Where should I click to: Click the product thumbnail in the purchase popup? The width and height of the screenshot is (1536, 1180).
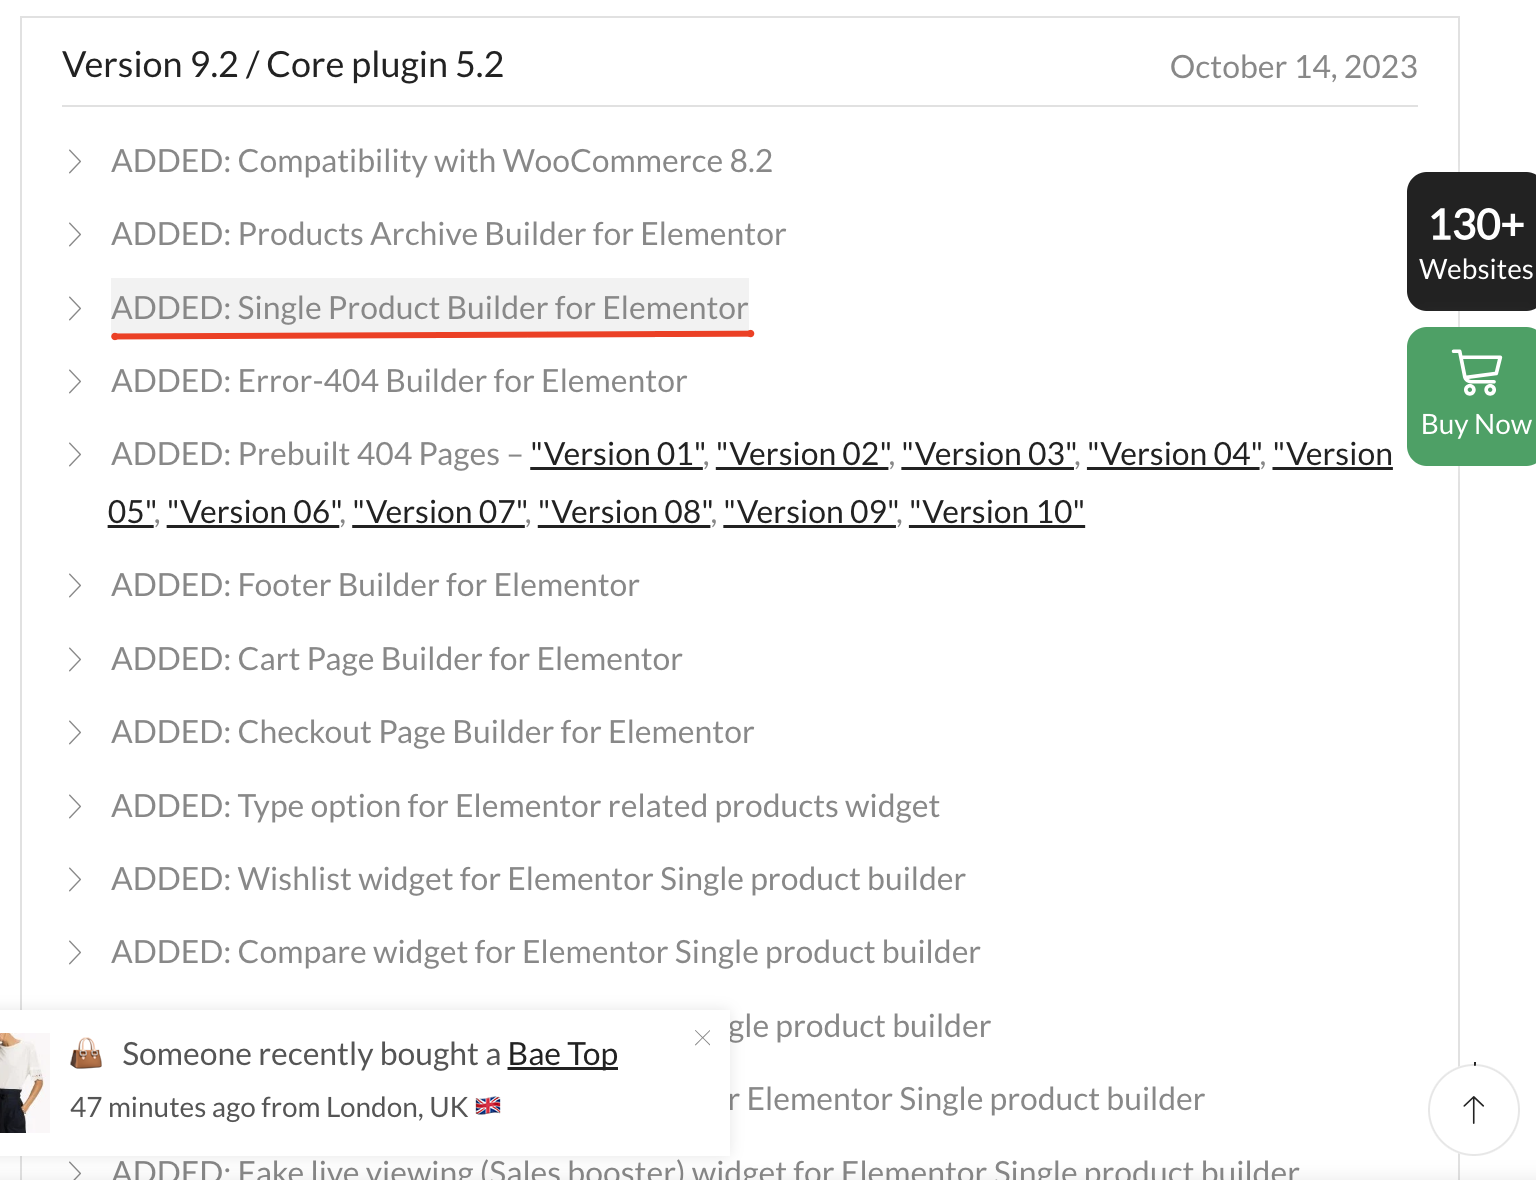pos(24,1083)
